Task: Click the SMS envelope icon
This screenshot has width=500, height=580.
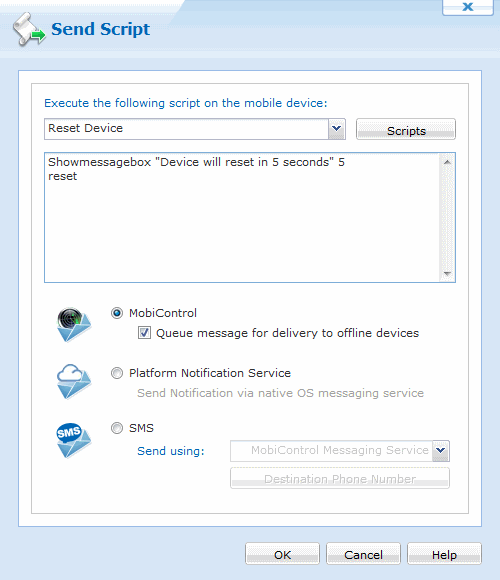Action: pyautogui.click(x=74, y=440)
